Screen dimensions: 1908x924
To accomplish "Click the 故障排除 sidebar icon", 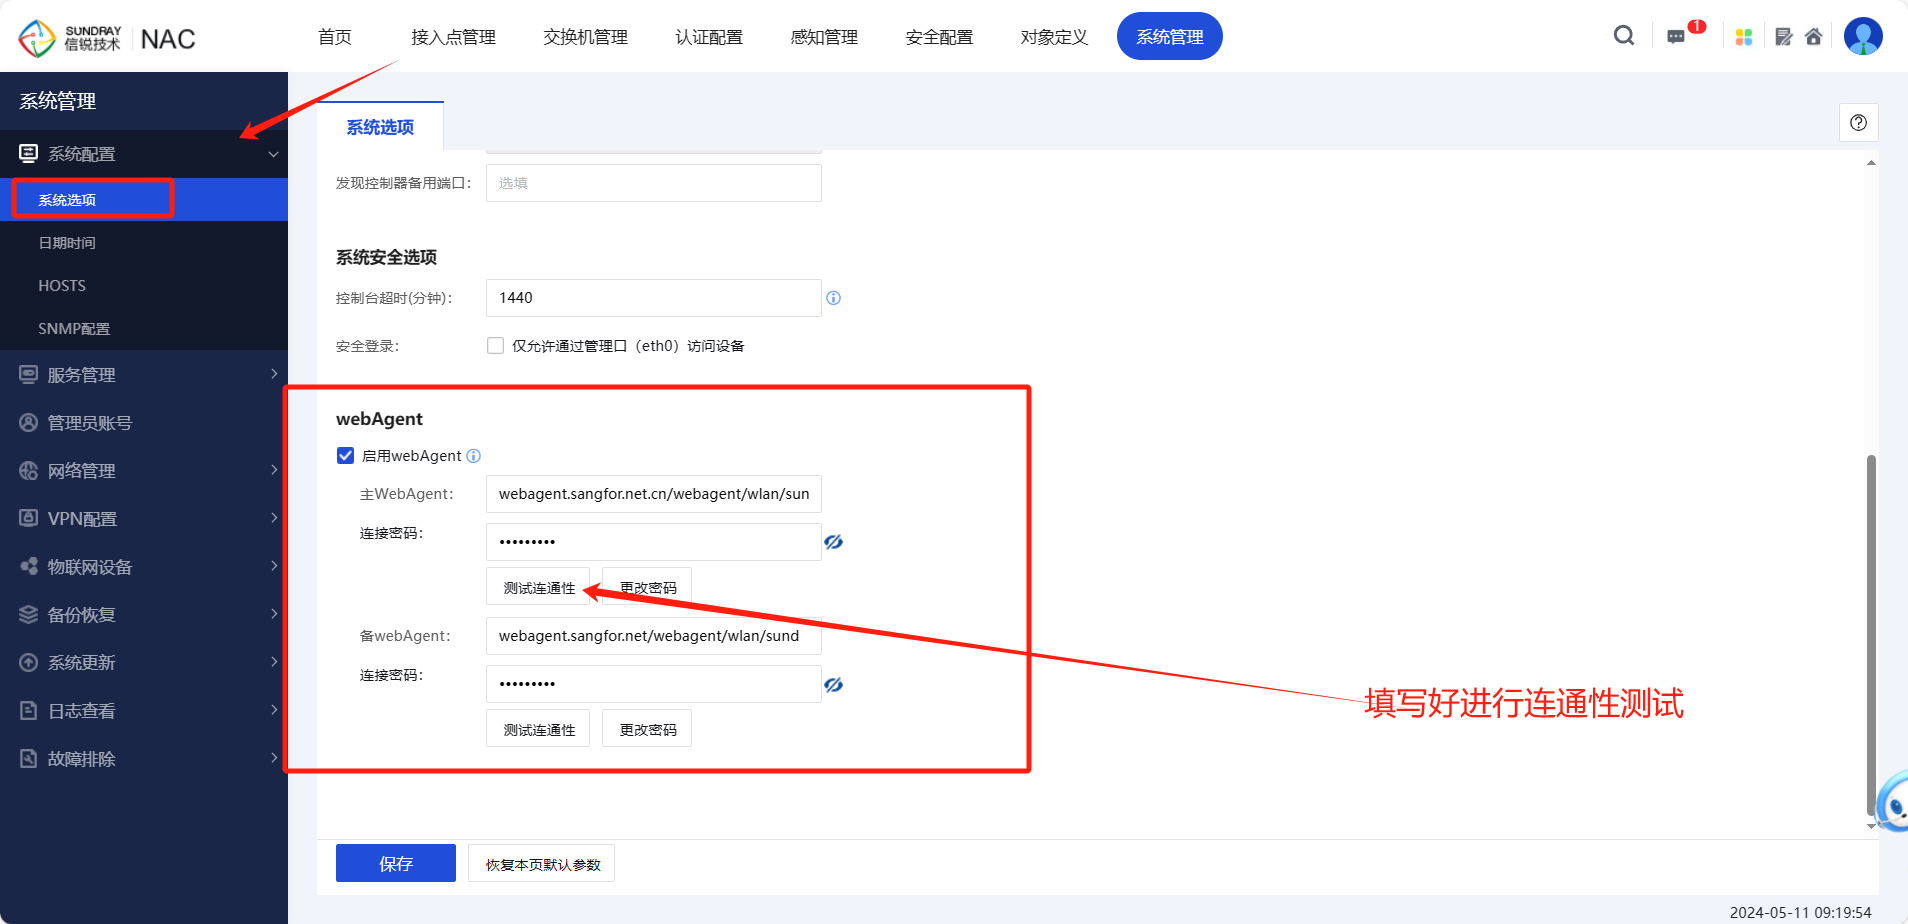I will coord(29,758).
